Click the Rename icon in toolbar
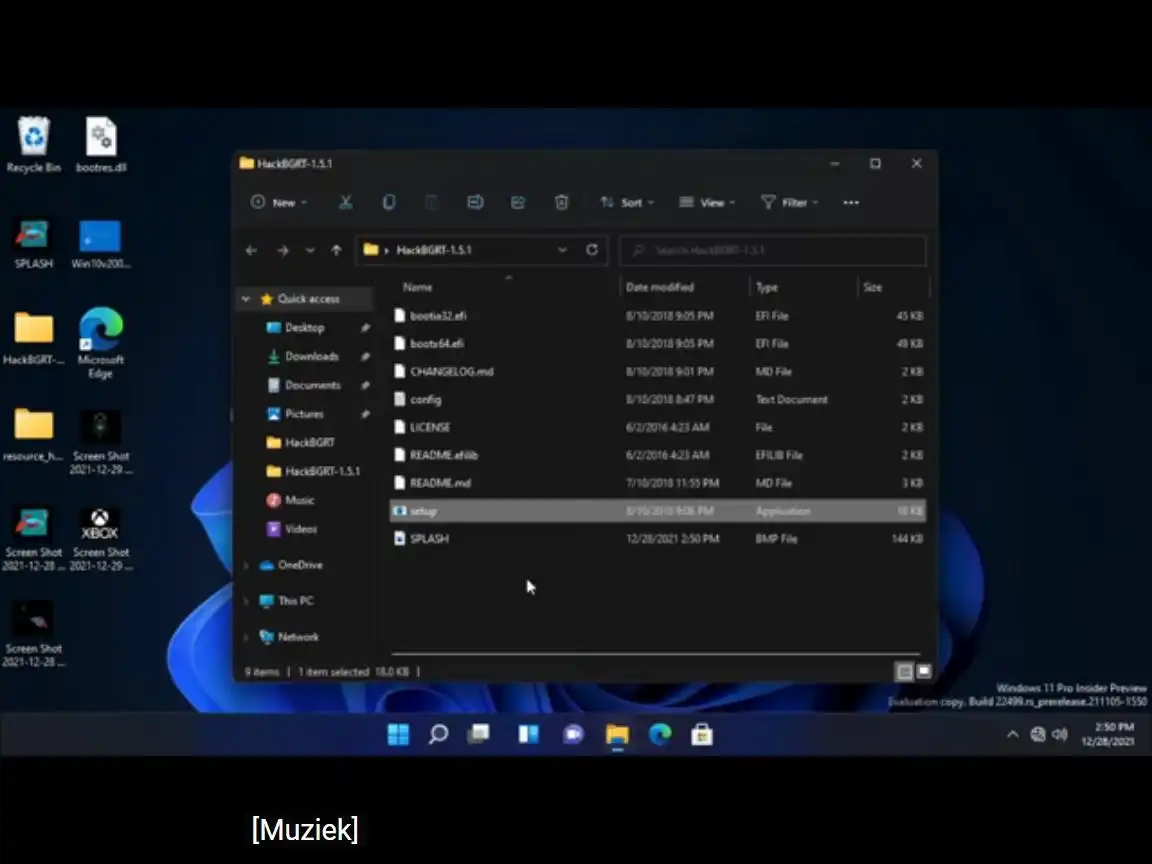Screen dimensions: 1152x864 [475, 202]
